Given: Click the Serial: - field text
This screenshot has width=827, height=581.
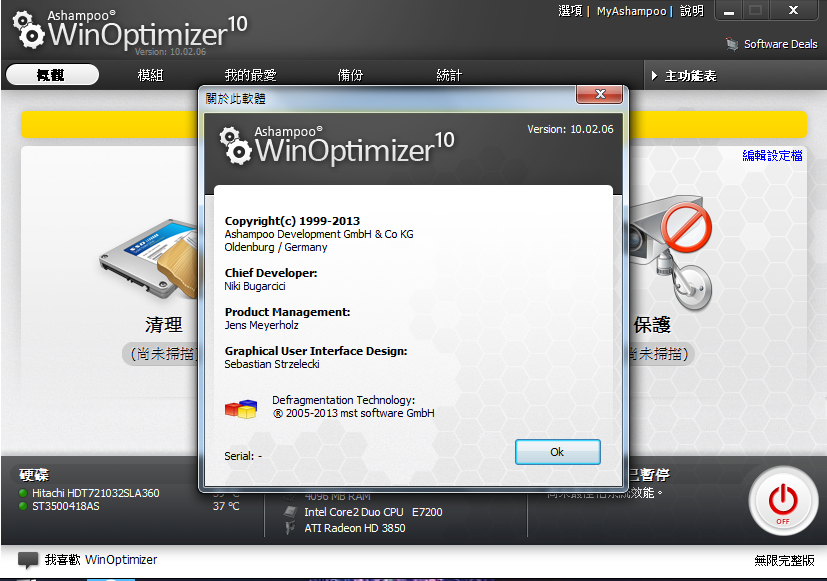Looking at the screenshot, I should click(x=243, y=456).
